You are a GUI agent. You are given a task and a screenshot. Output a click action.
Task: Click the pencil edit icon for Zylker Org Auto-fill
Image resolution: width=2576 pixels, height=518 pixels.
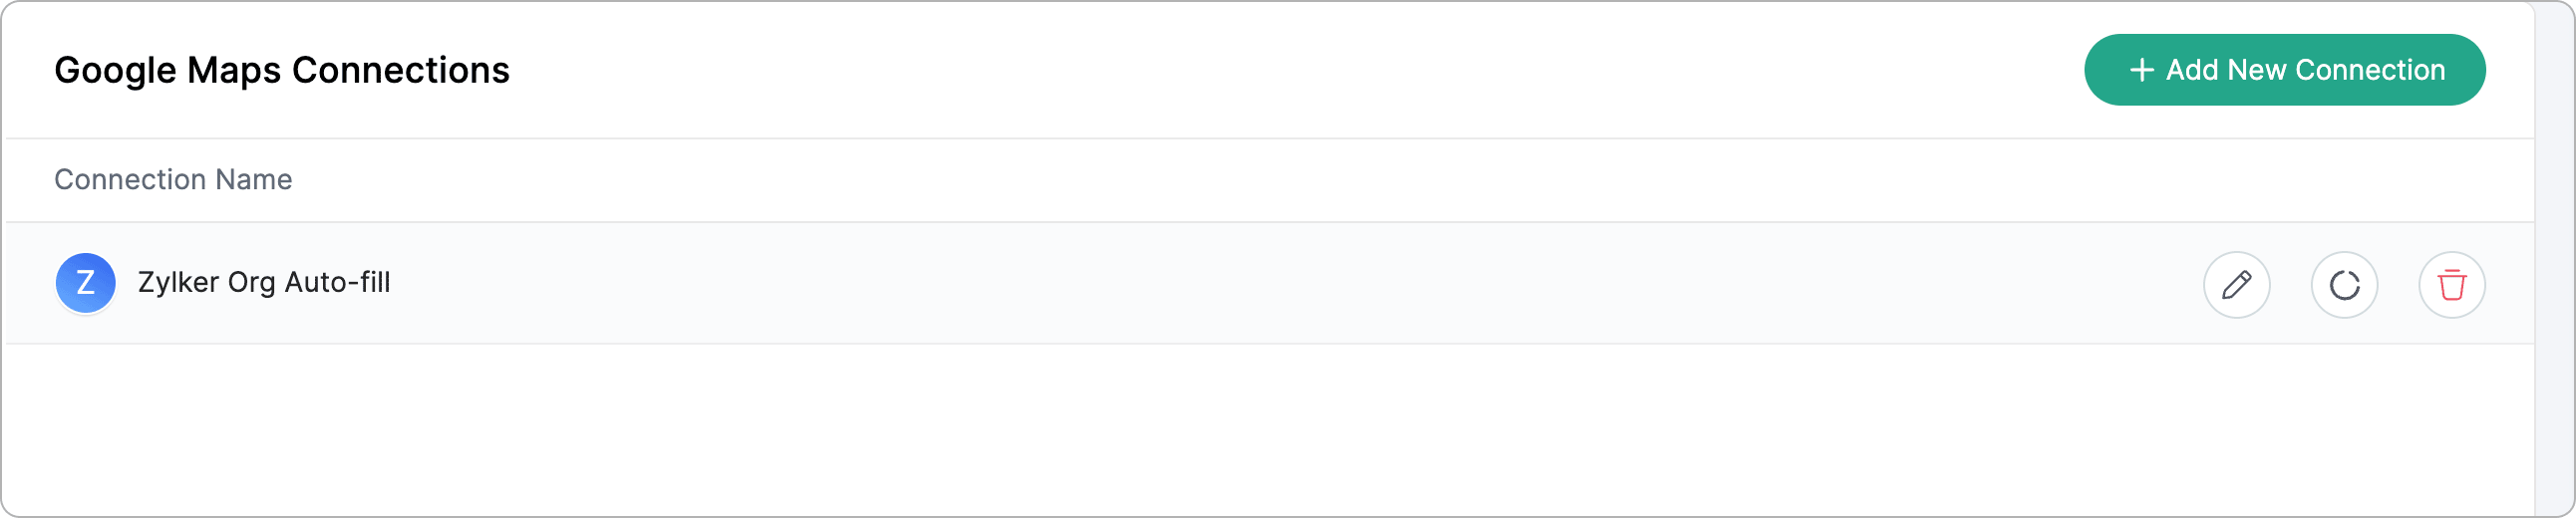click(2236, 285)
